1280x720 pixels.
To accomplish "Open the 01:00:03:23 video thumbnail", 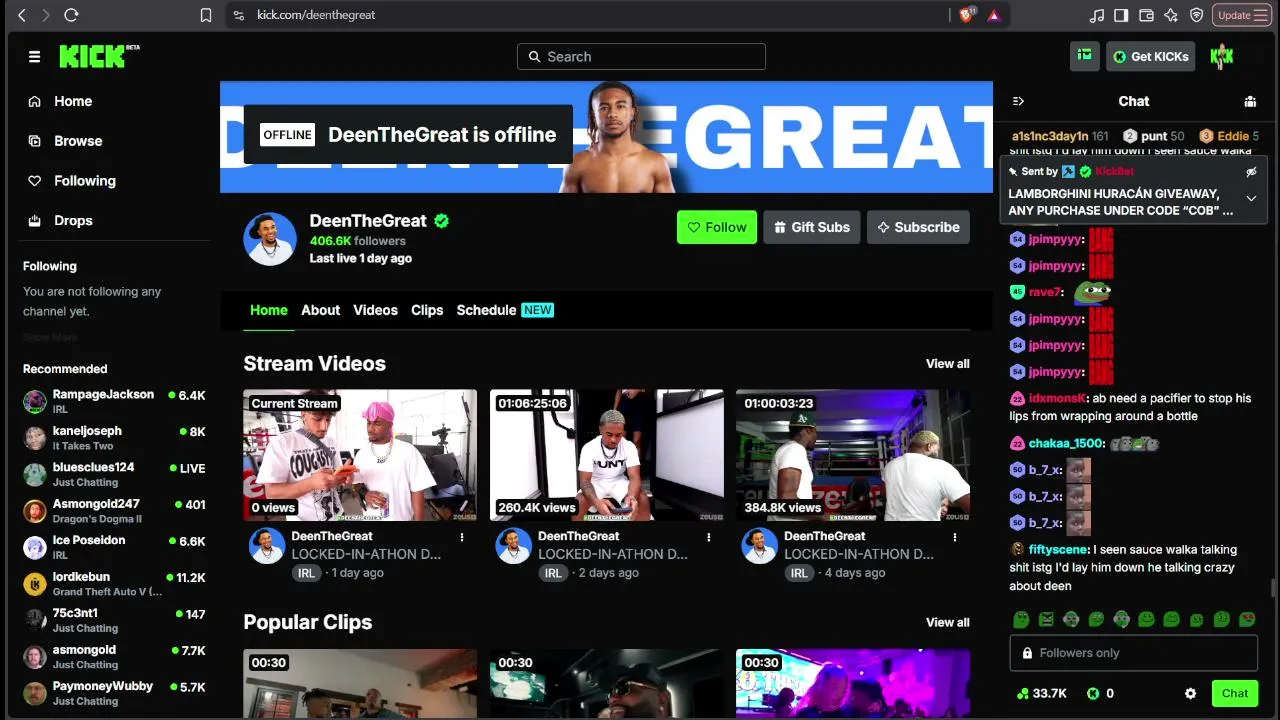I will 853,455.
